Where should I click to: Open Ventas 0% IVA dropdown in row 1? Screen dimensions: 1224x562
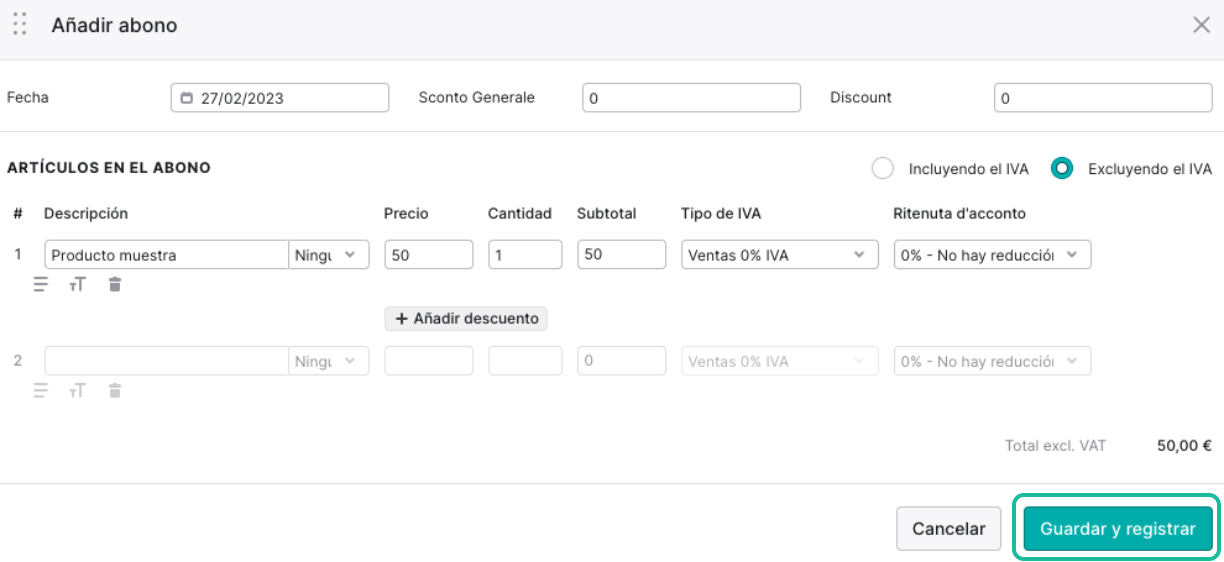pyautogui.click(x=779, y=255)
